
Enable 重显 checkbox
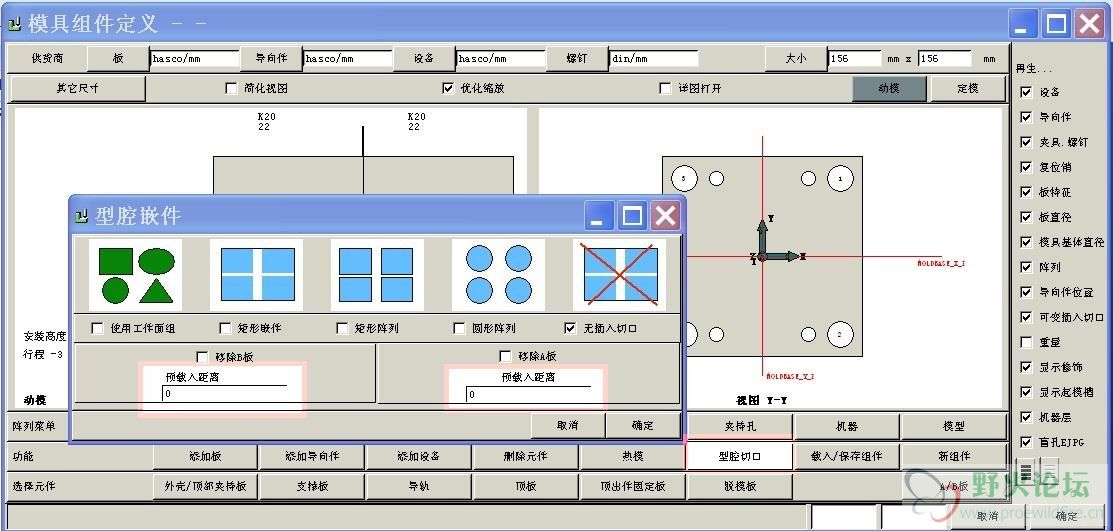(1026, 342)
